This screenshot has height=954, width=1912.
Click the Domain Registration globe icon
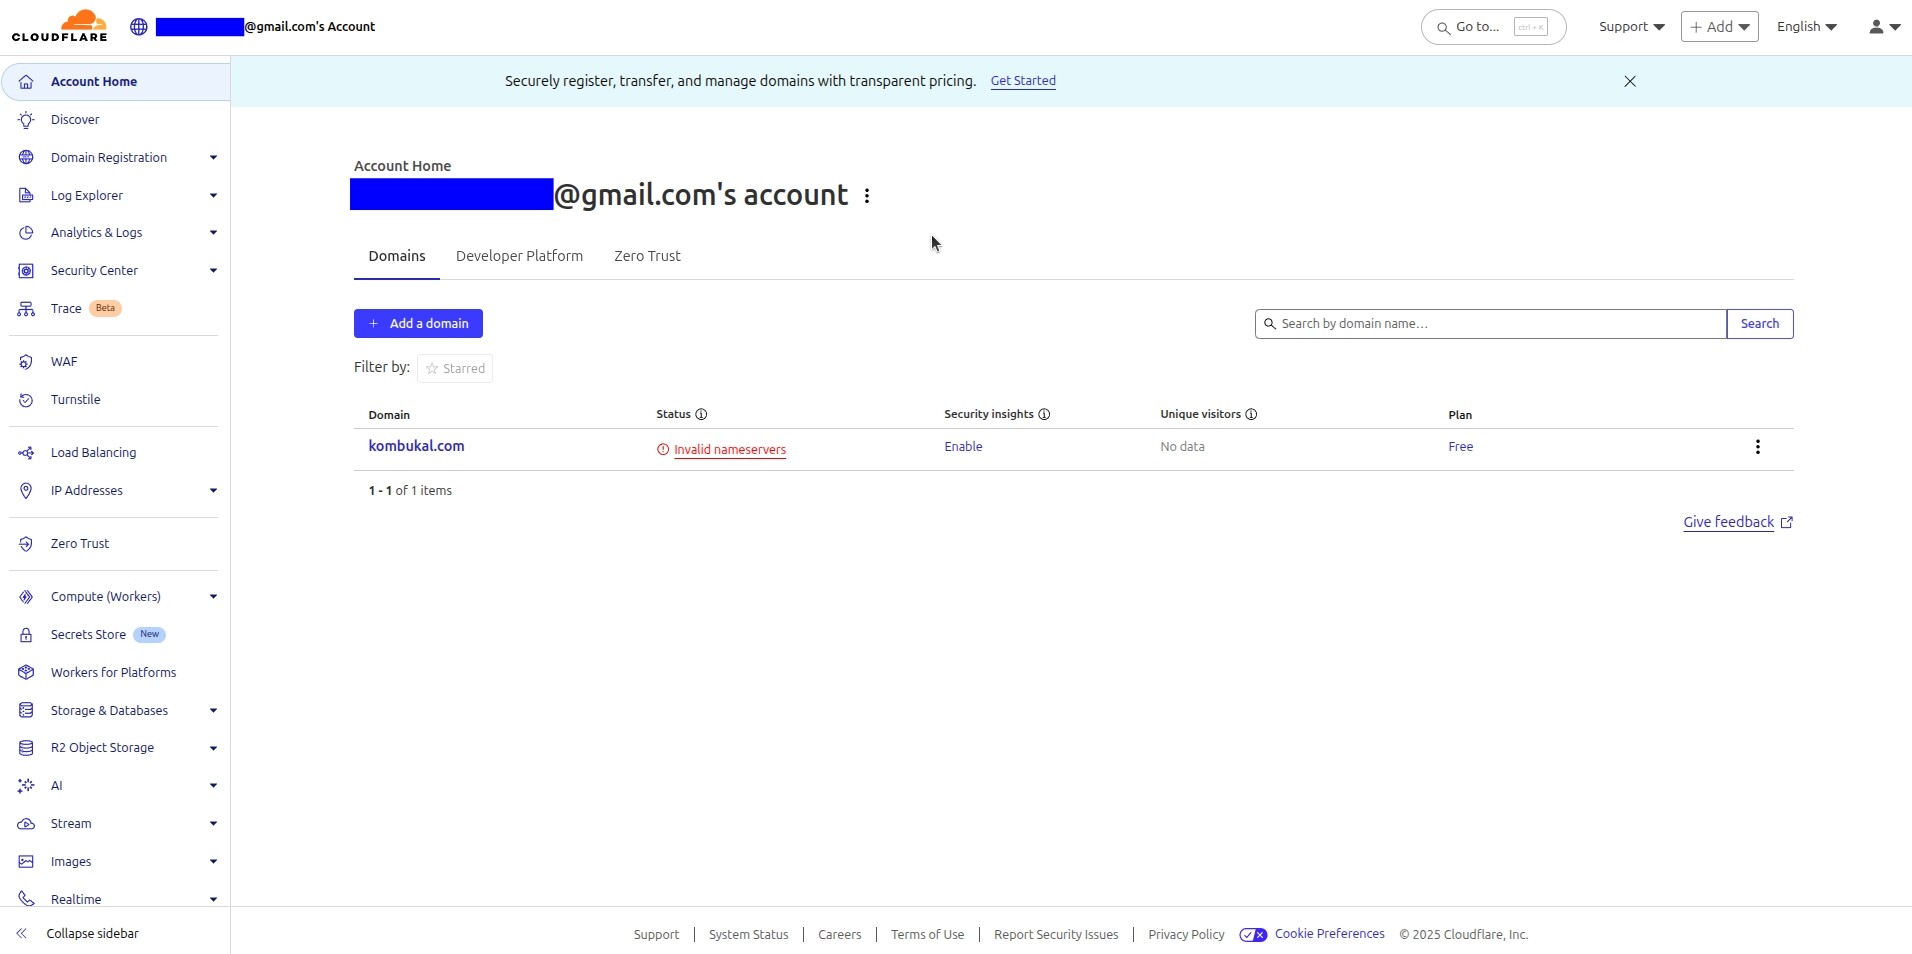[26, 158]
